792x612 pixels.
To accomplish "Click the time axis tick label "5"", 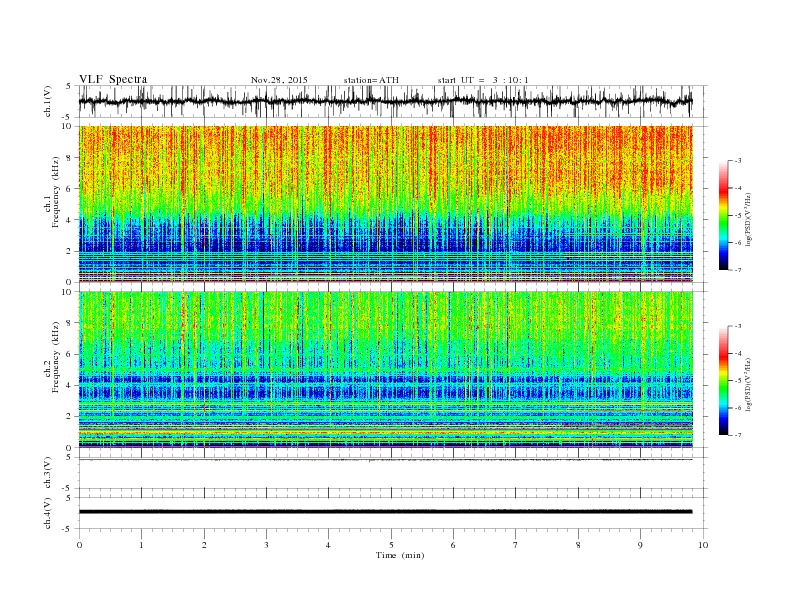I will pyautogui.click(x=391, y=545).
